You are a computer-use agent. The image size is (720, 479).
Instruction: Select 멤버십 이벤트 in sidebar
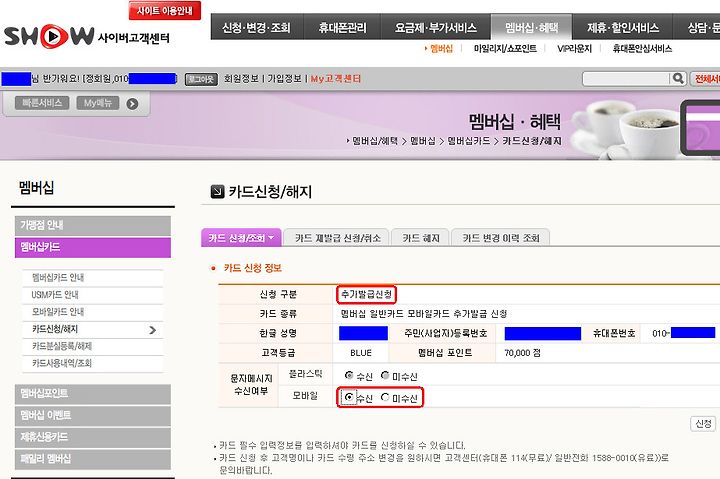[93, 415]
